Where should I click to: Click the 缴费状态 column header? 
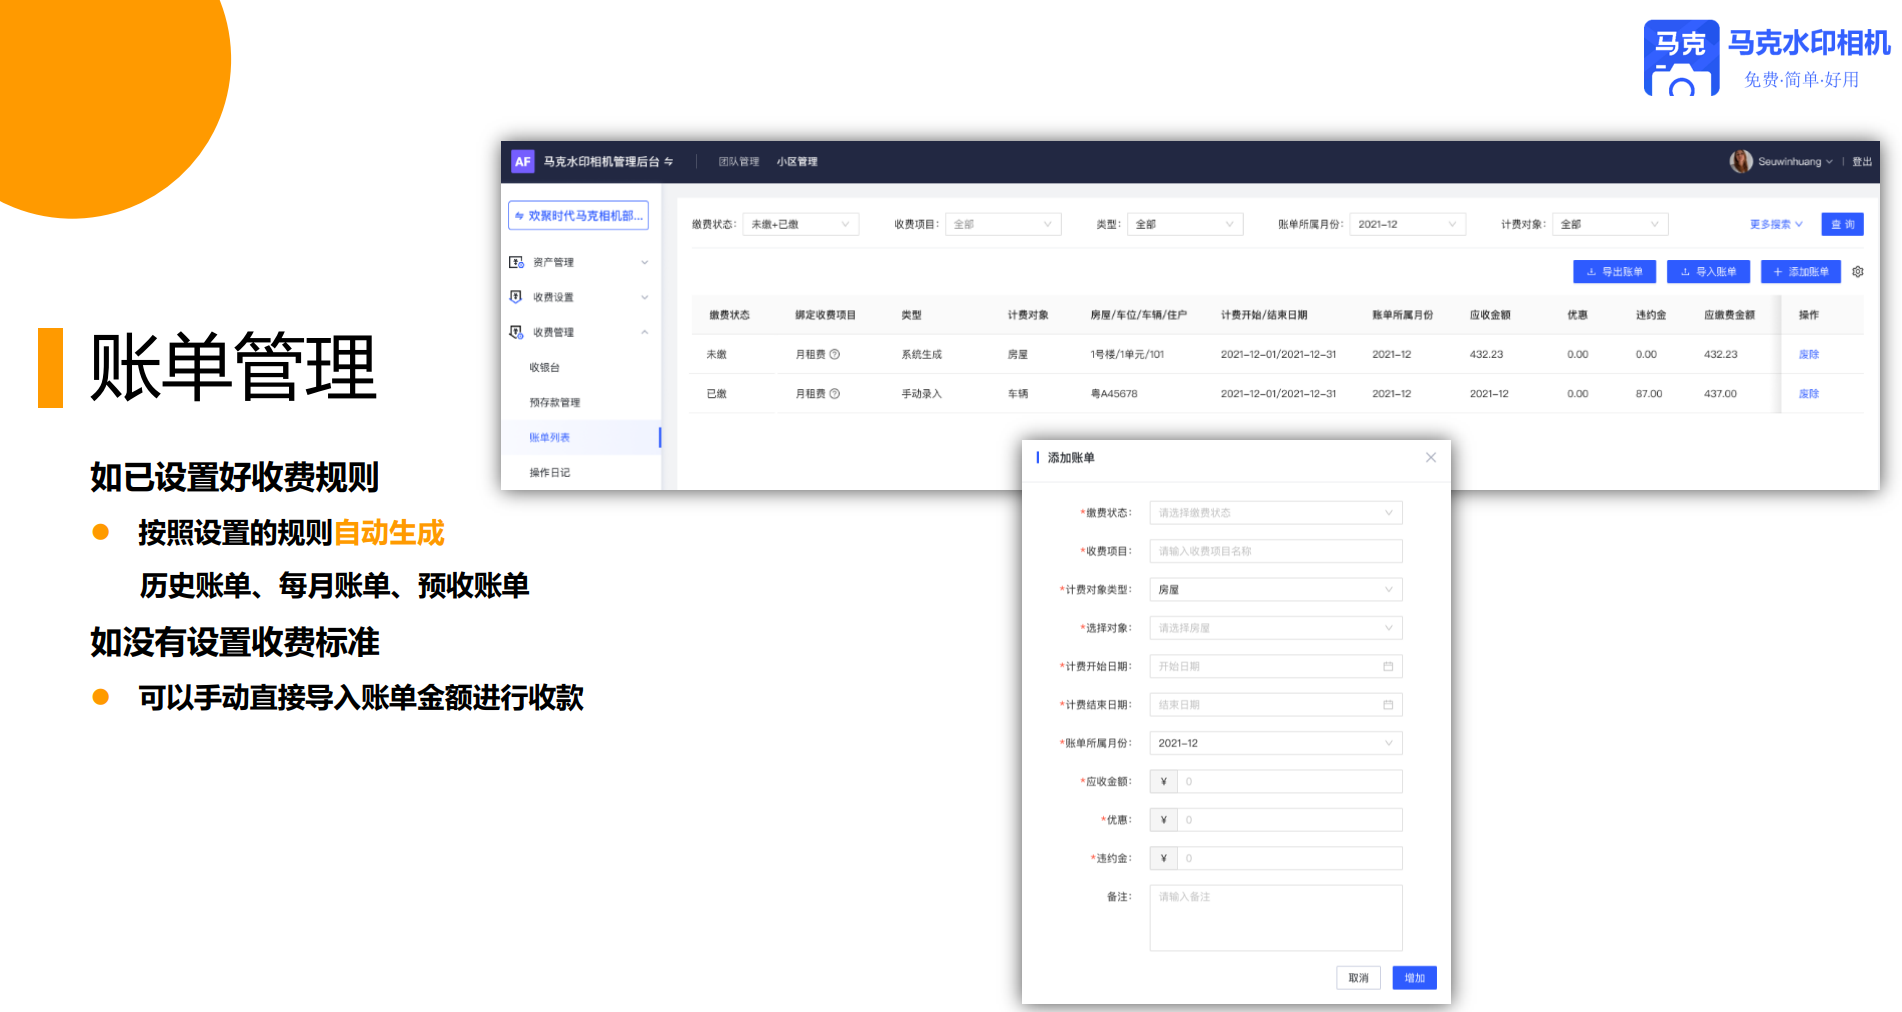729,315
